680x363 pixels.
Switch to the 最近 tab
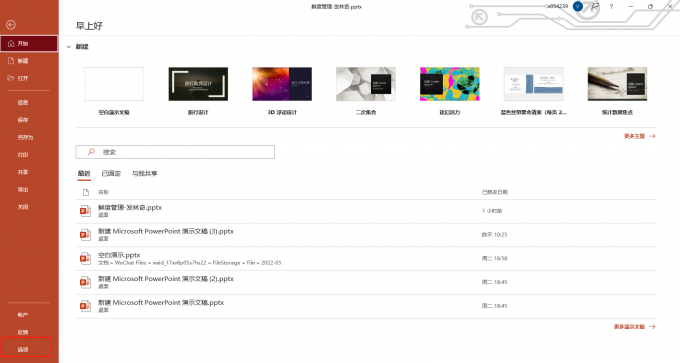(x=84, y=173)
